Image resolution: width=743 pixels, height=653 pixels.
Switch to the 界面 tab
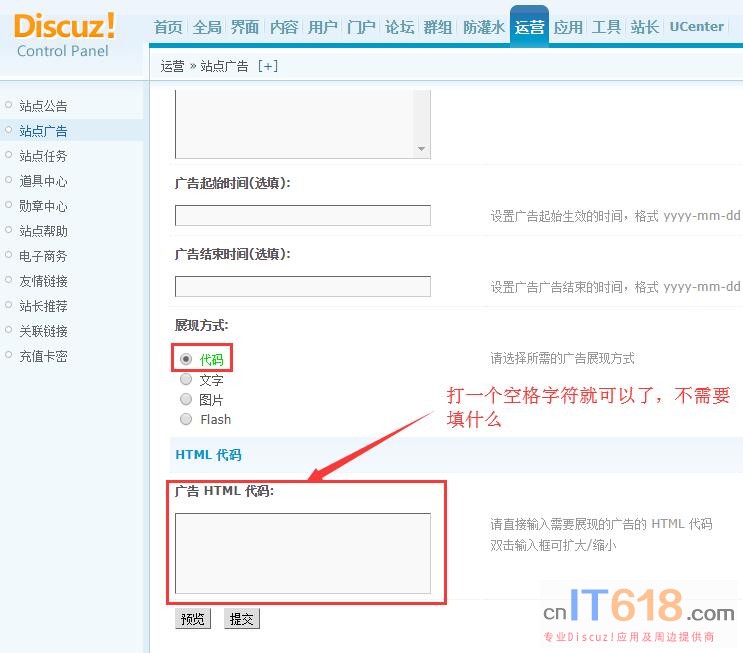pyautogui.click(x=245, y=27)
